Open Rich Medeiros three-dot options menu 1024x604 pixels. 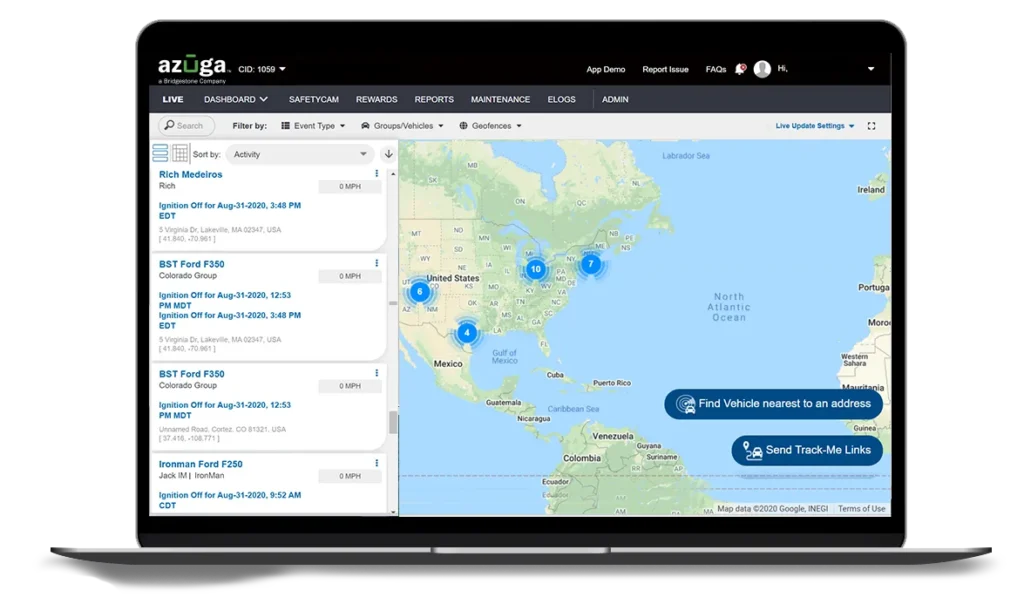coord(376,174)
